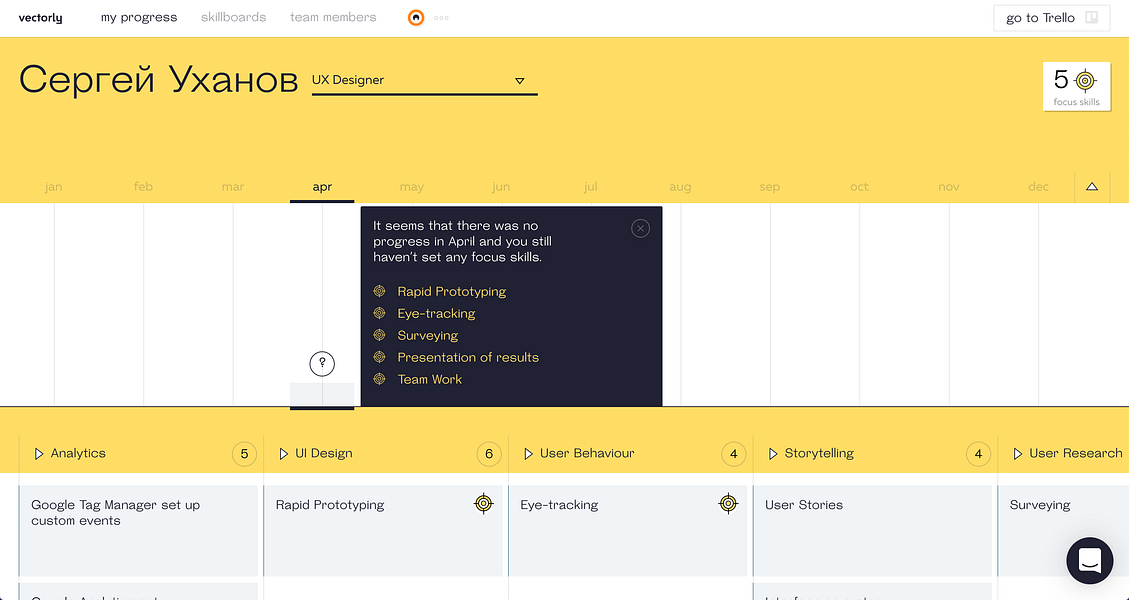Viewport: 1129px width, 600px height.
Task: Expand the UI Design skill column
Action: [x=284, y=454]
